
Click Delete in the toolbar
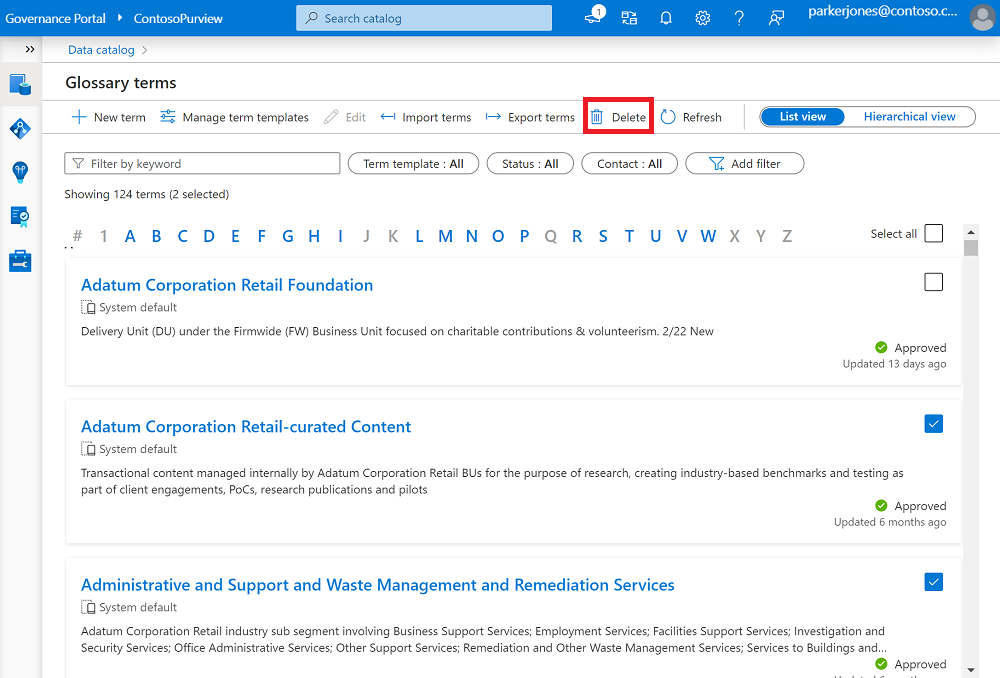618,117
